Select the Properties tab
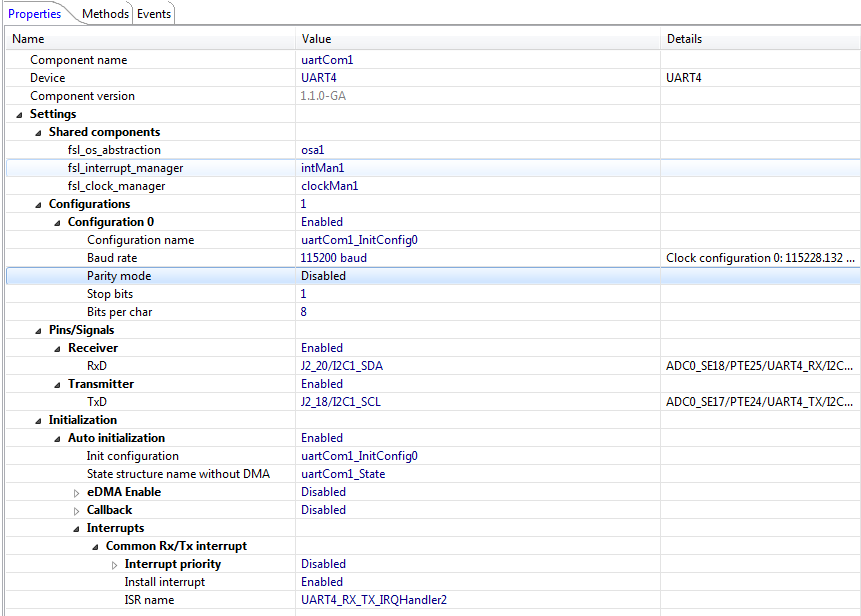This screenshot has height=616, width=861. tap(35, 14)
